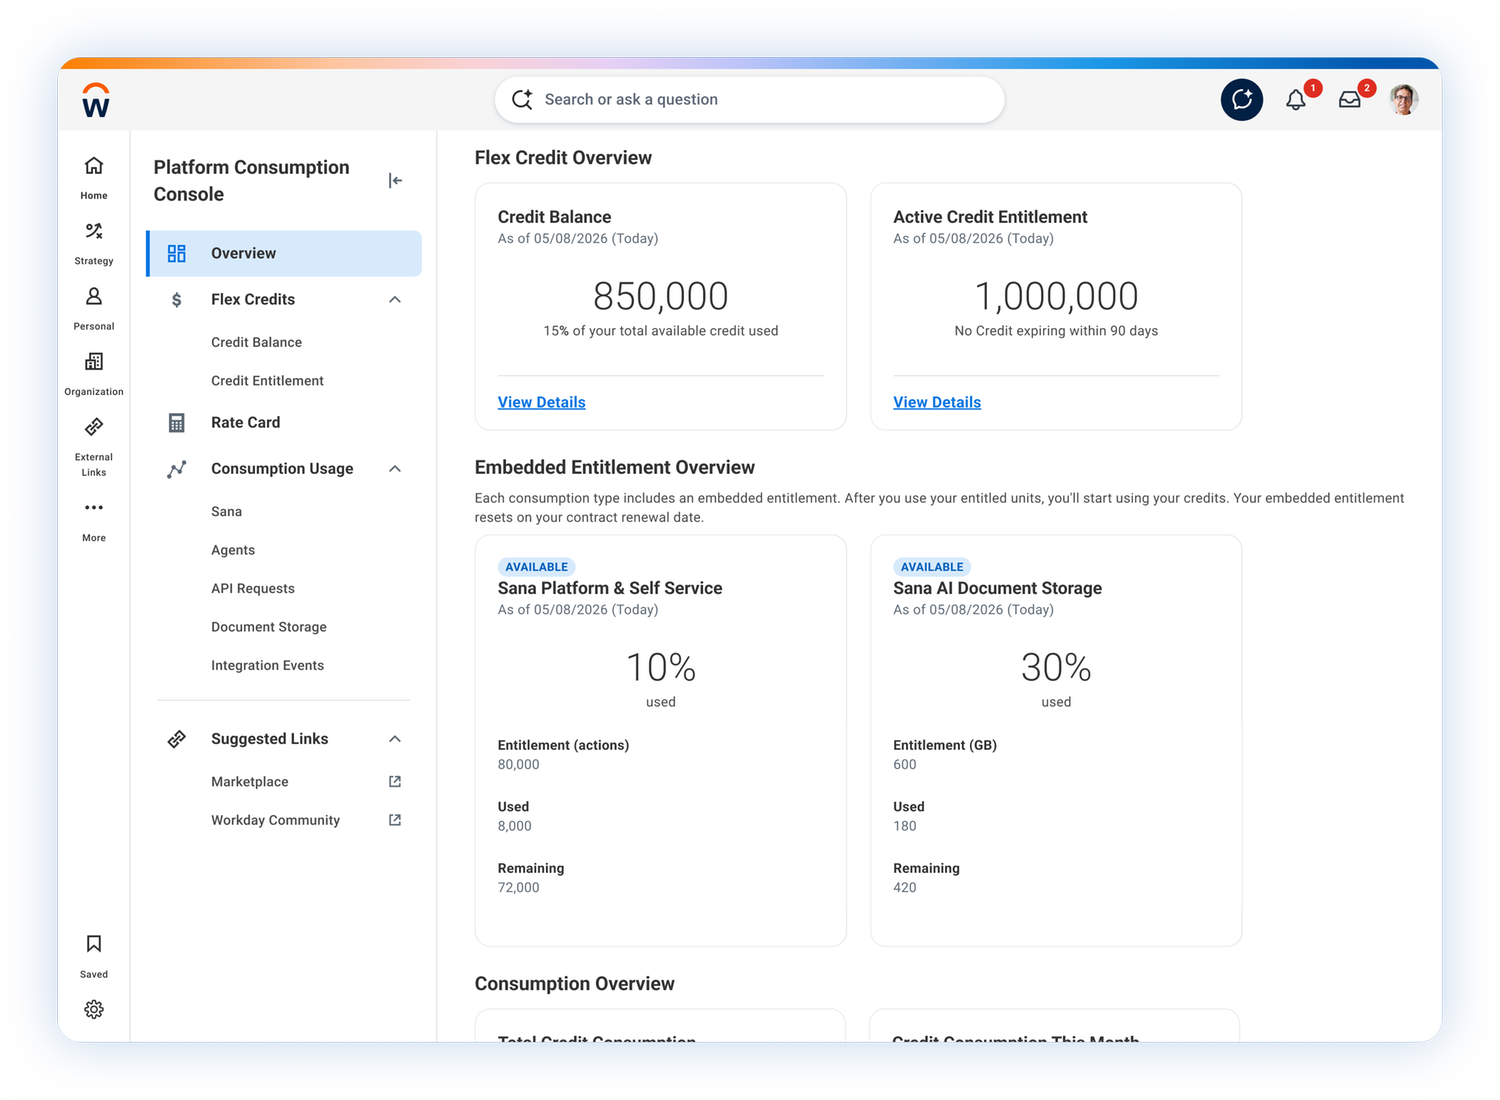
Task: Click the Sana AI Document Storage title
Action: coord(997,588)
